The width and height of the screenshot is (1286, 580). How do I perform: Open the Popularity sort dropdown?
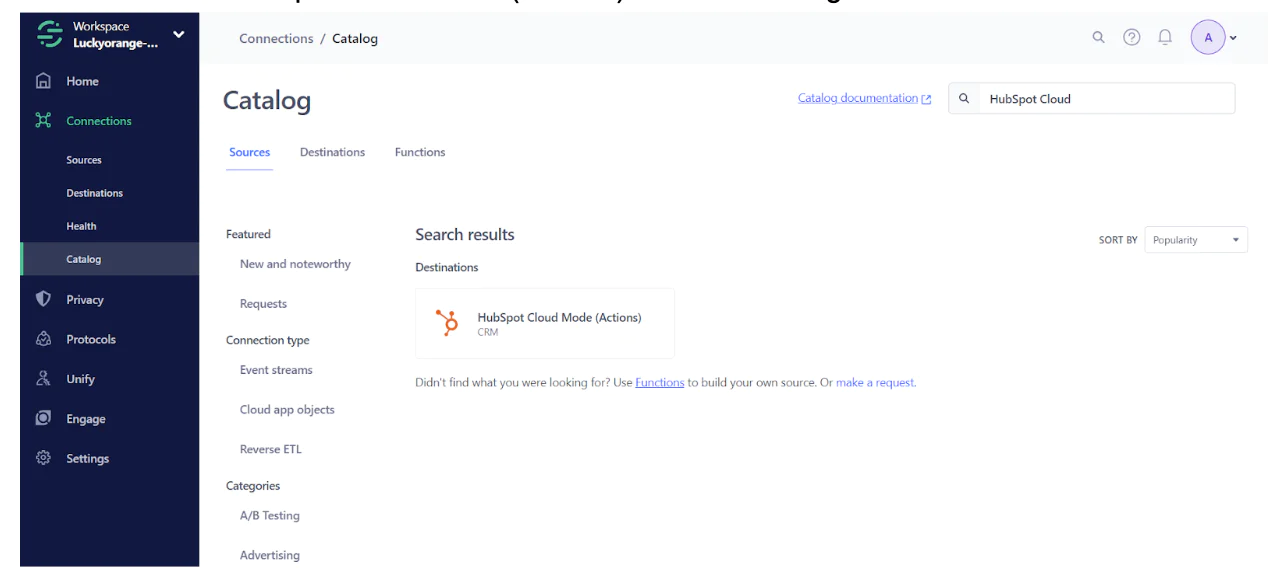pos(1196,239)
